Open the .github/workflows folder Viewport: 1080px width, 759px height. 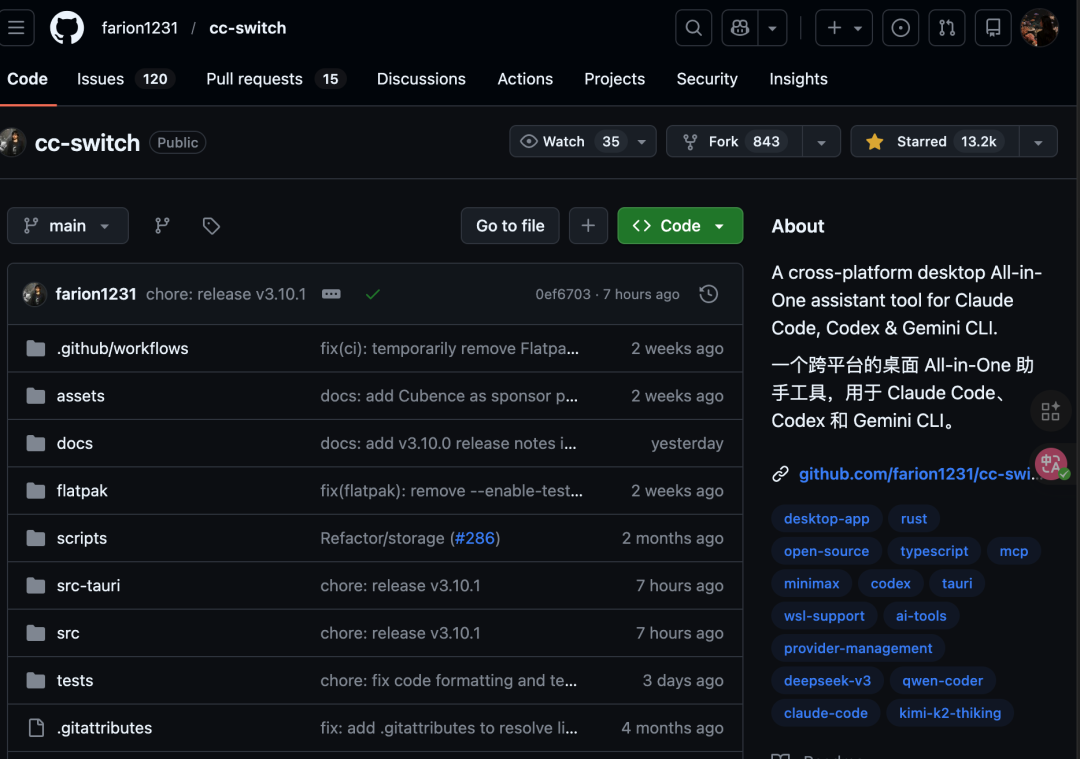(122, 349)
